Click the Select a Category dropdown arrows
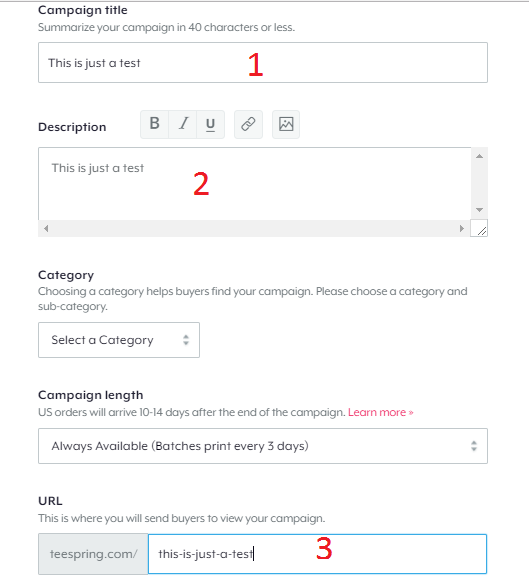Screen dimensions: 529x583 click(x=186, y=340)
